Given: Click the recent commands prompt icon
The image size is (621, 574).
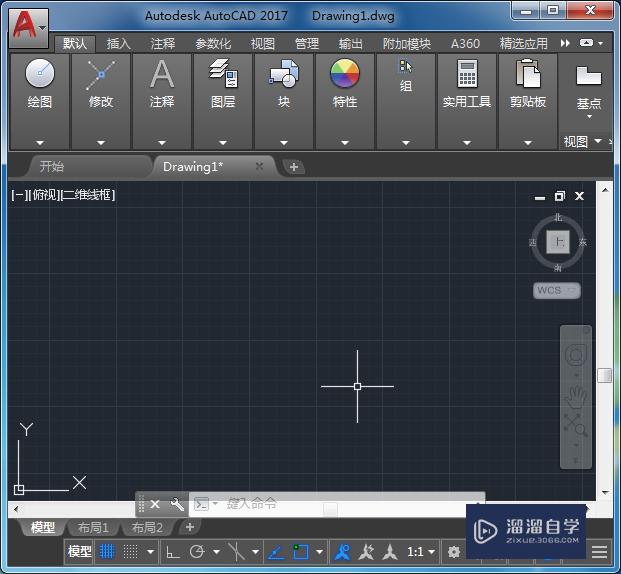Looking at the screenshot, I should coord(202,504).
